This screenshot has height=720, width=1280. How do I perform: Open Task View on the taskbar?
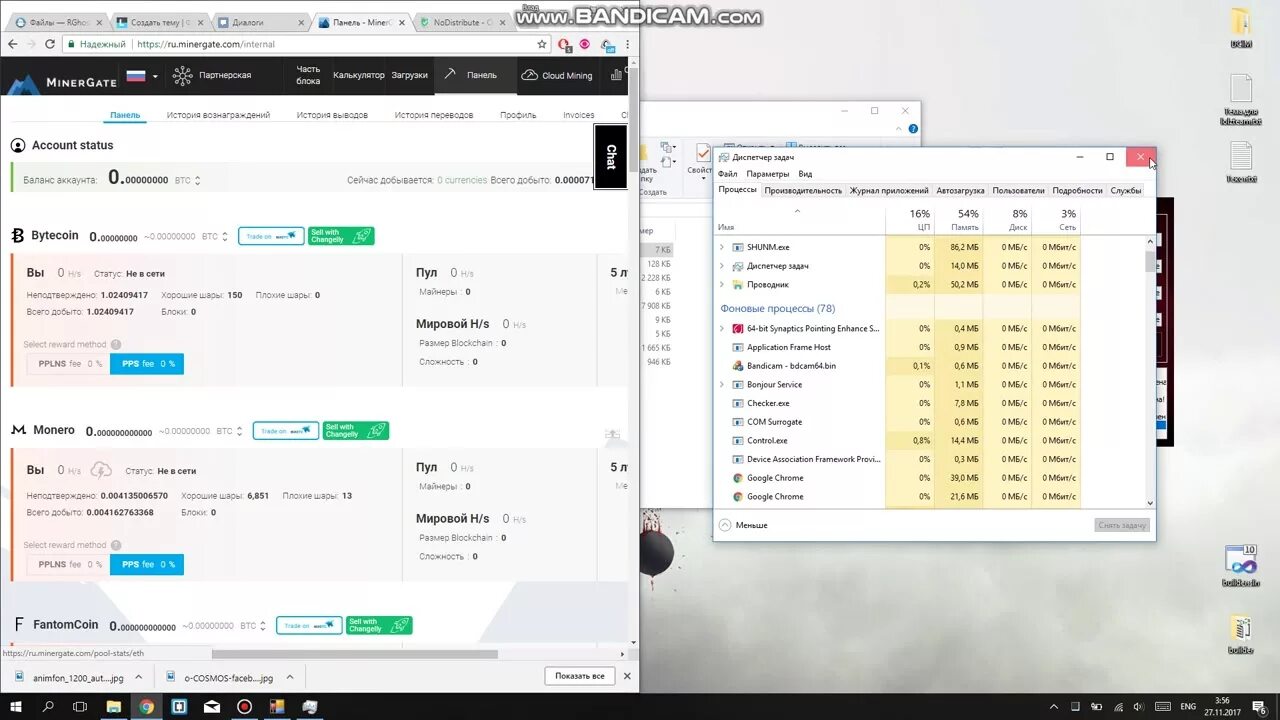(81, 706)
